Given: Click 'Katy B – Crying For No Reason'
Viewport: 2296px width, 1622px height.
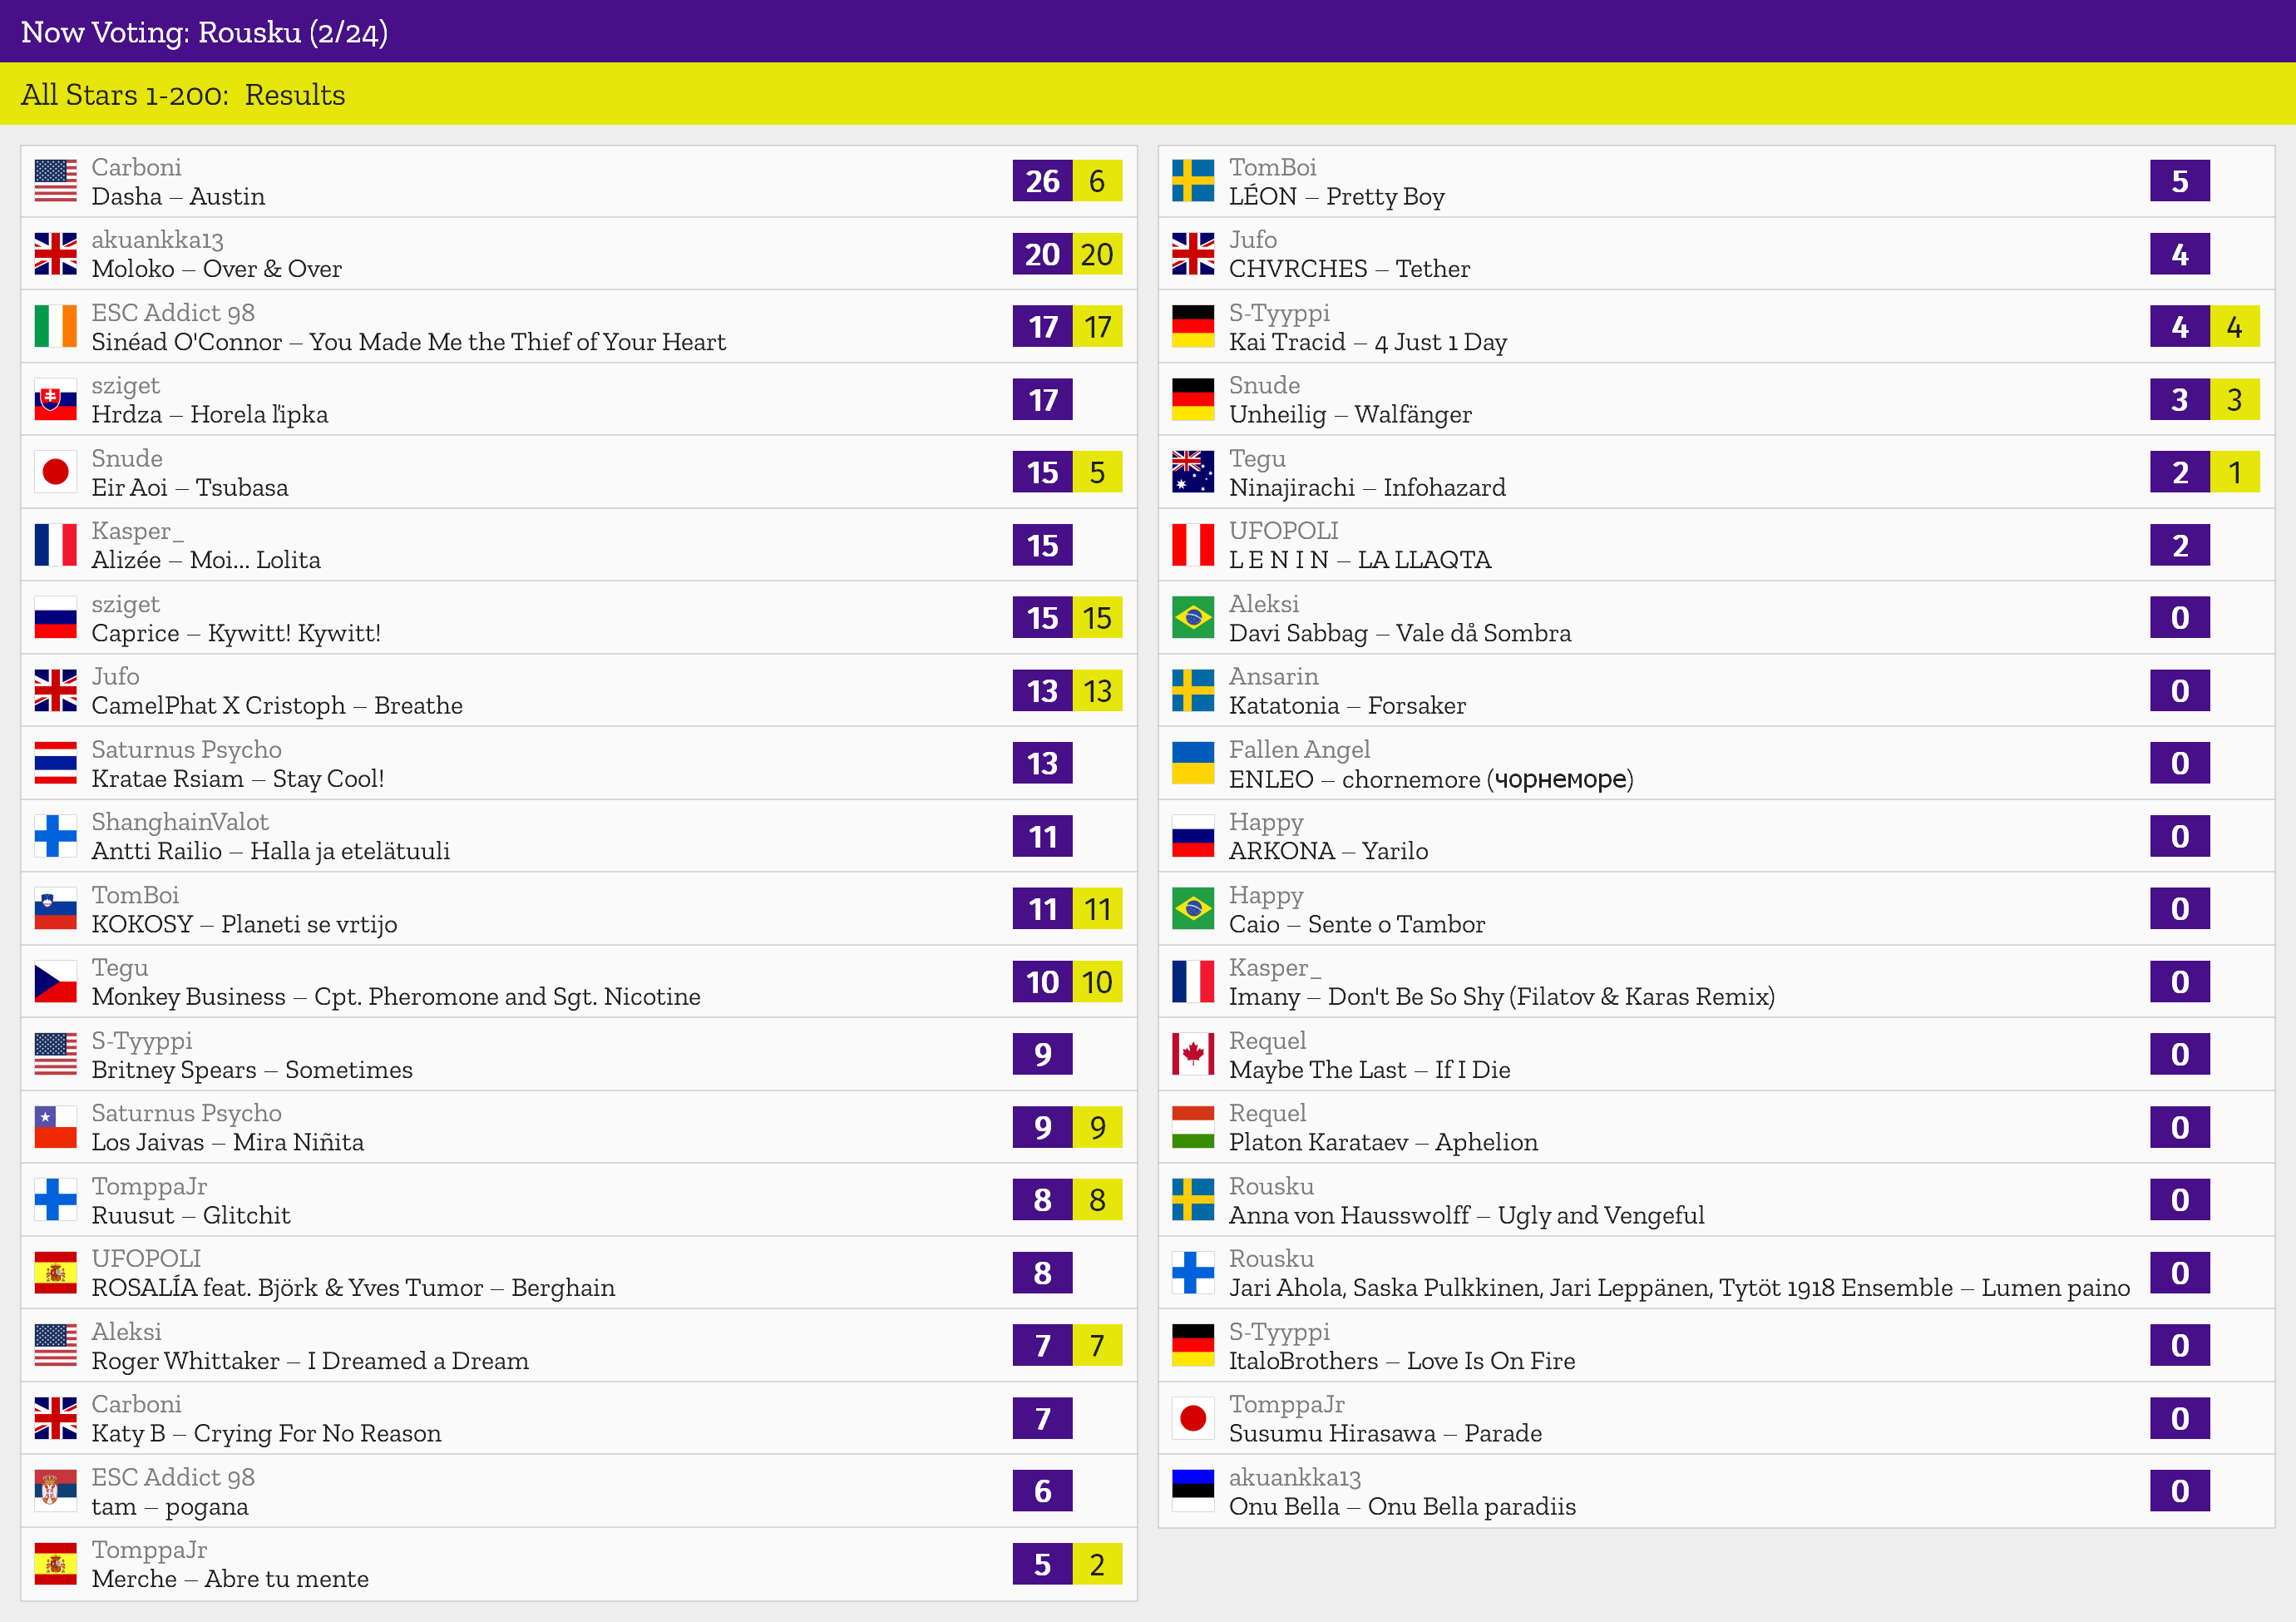Looking at the screenshot, I should click(x=266, y=1434).
